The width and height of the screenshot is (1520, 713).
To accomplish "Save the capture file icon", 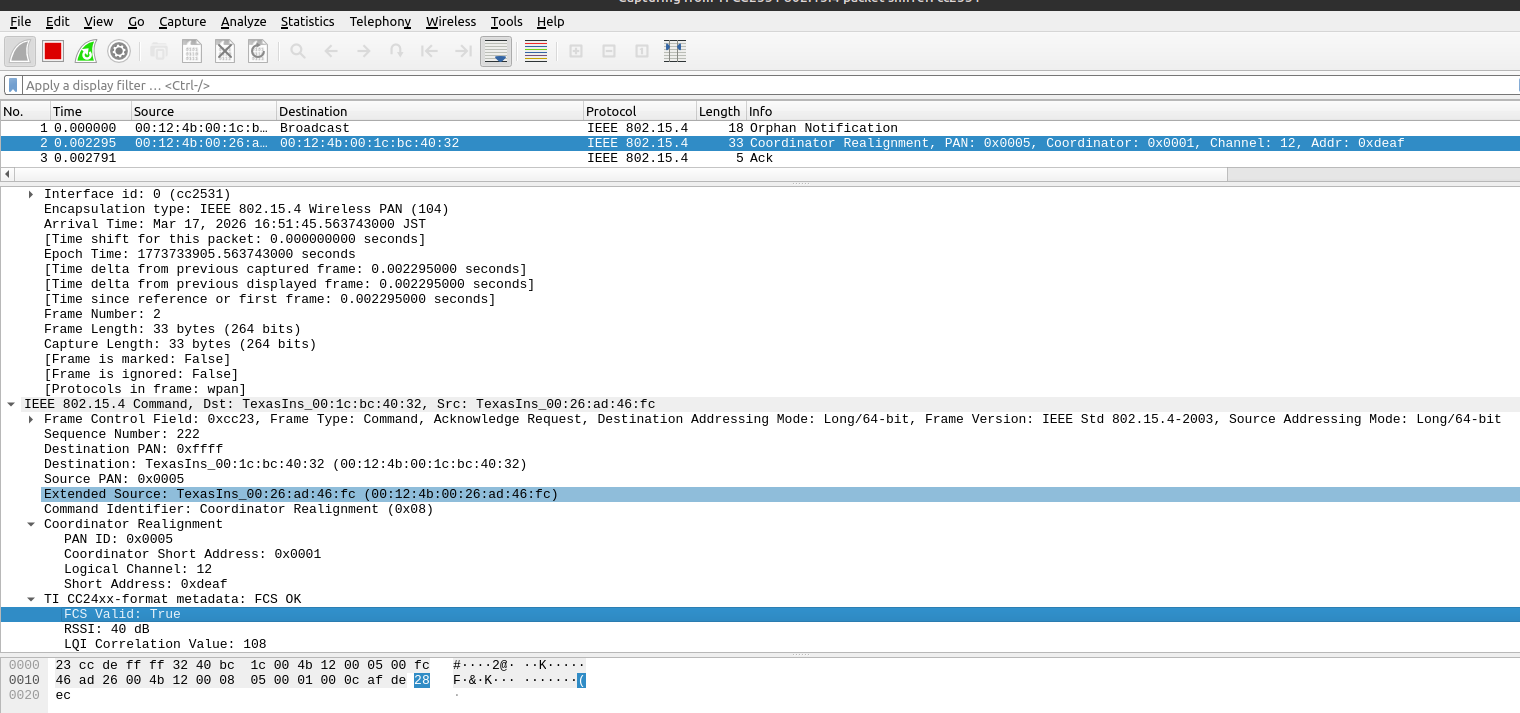I will [192, 51].
